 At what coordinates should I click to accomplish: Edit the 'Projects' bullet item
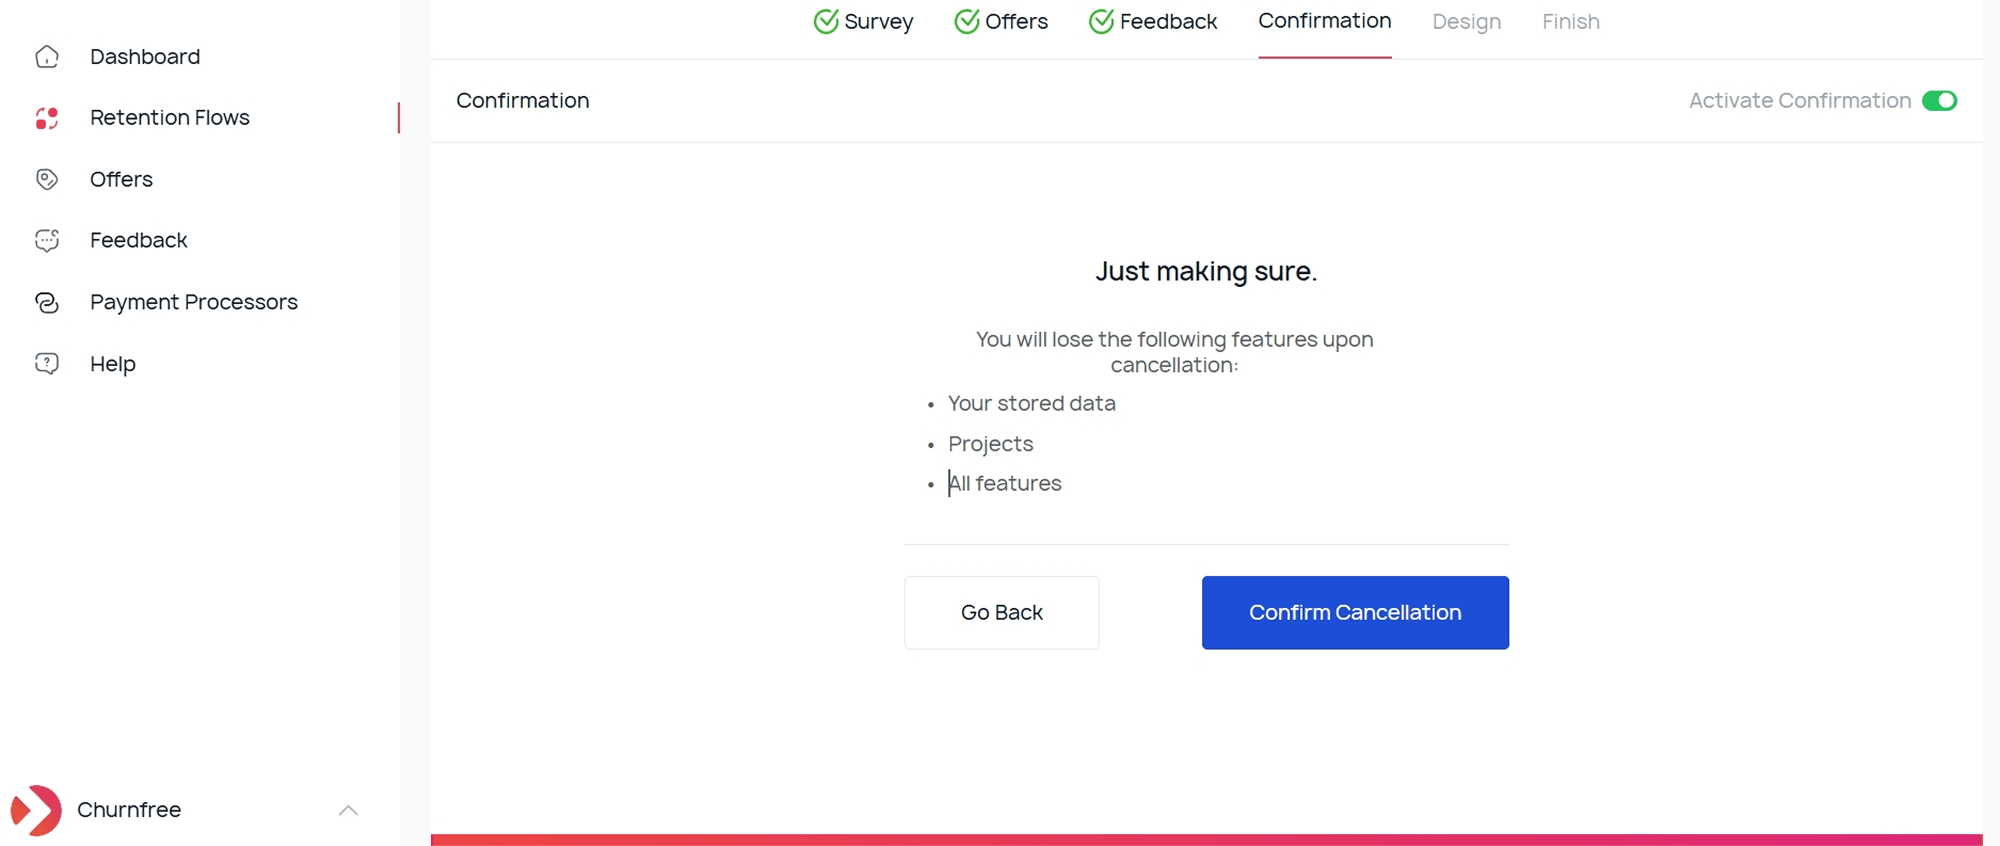pyautogui.click(x=990, y=443)
